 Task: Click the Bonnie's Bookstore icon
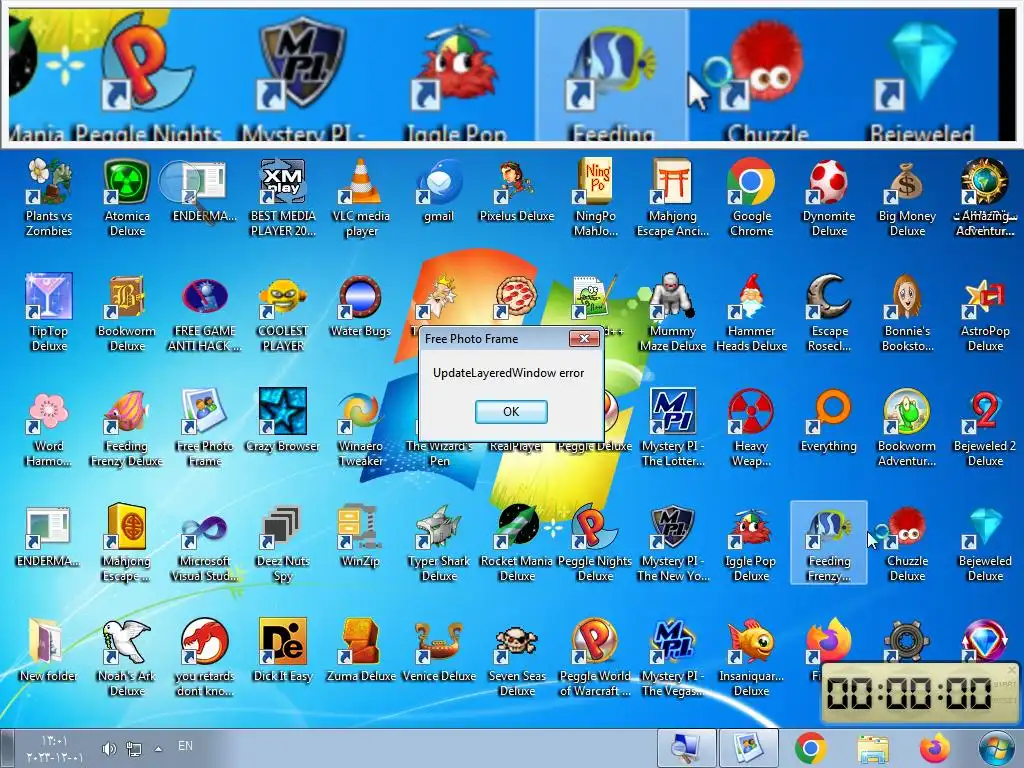coord(907,313)
